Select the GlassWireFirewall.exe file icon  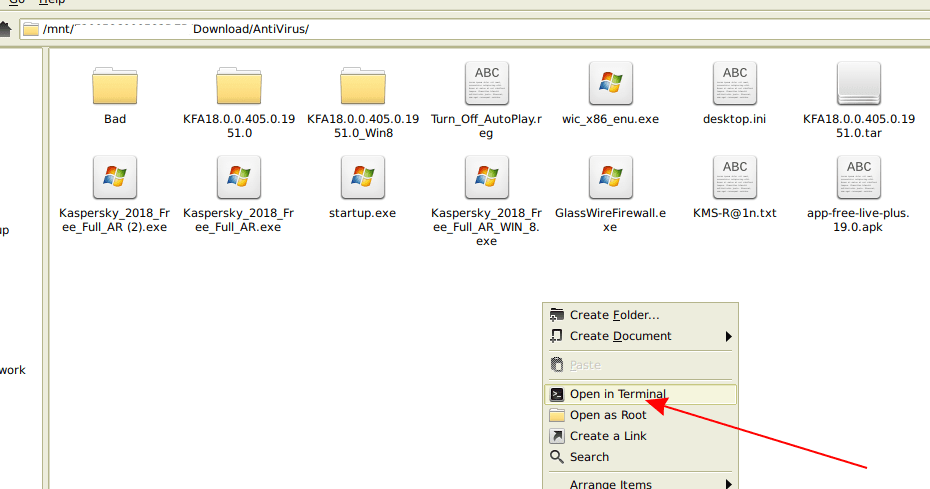point(611,177)
